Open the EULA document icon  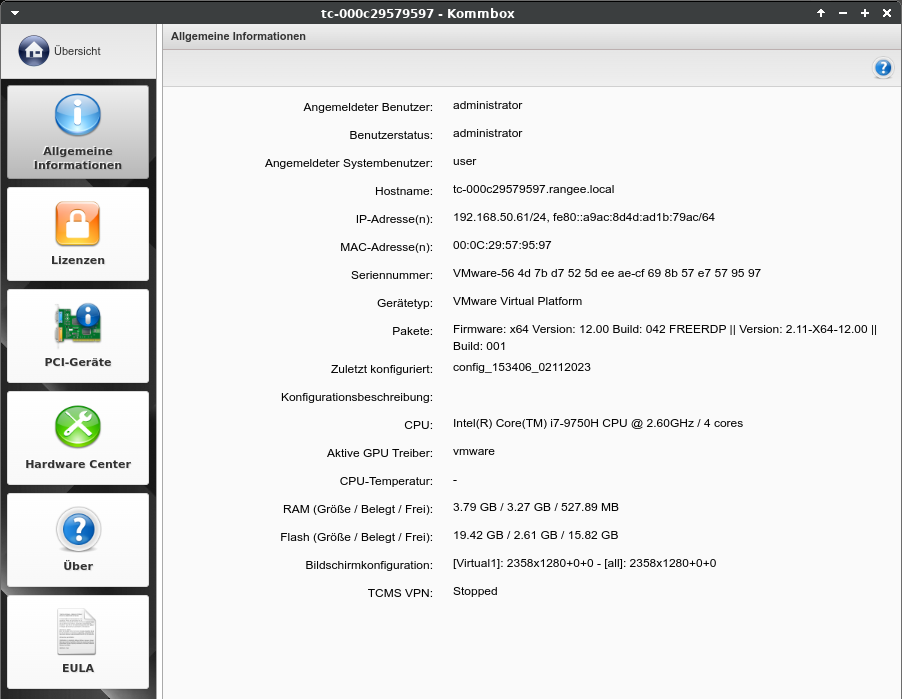point(77,632)
